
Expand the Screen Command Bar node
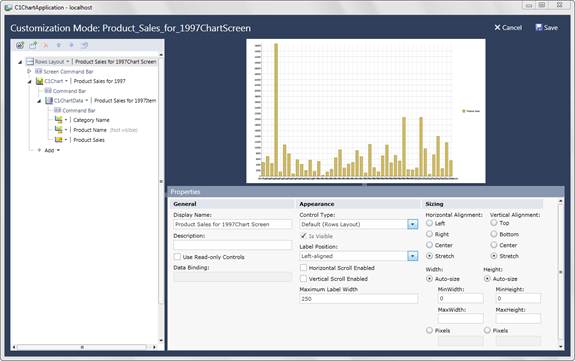(x=29, y=71)
